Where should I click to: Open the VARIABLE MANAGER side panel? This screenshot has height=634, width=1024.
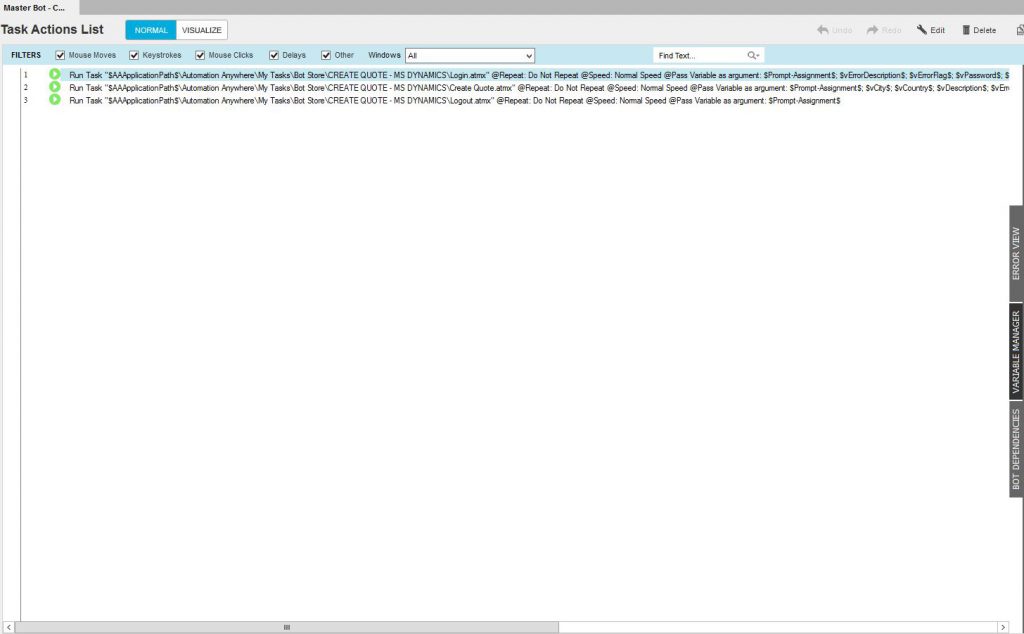[x=1016, y=351]
